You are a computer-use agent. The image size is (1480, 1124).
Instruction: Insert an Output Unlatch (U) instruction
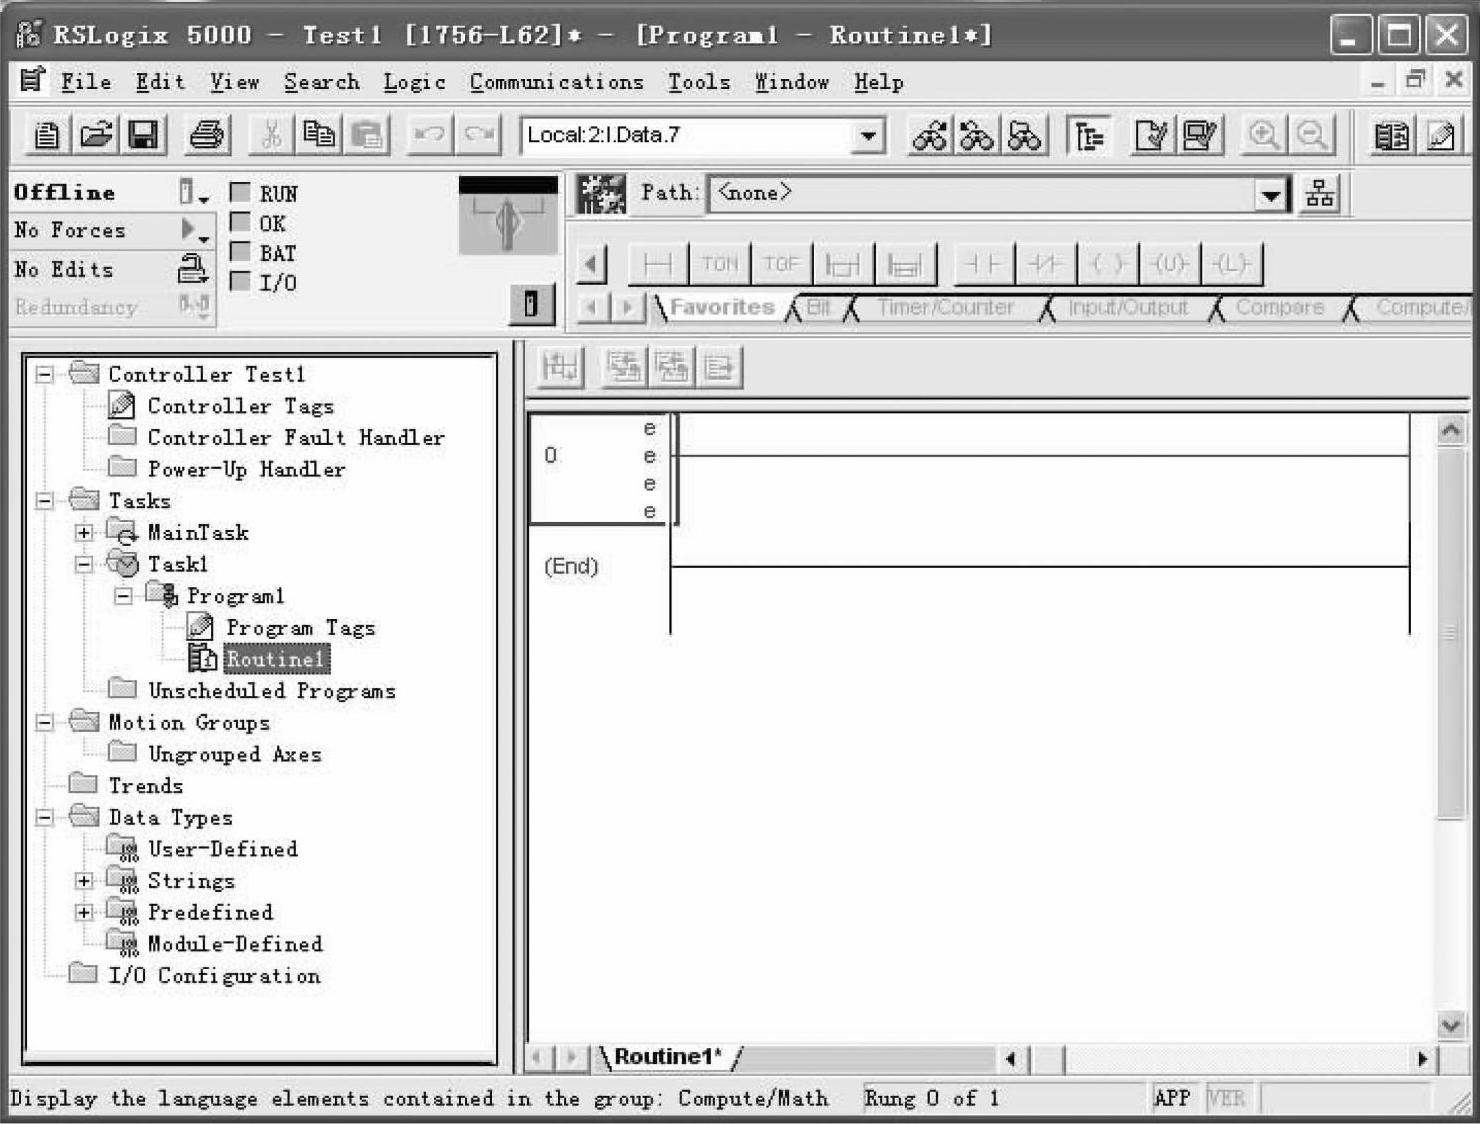tap(1169, 264)
